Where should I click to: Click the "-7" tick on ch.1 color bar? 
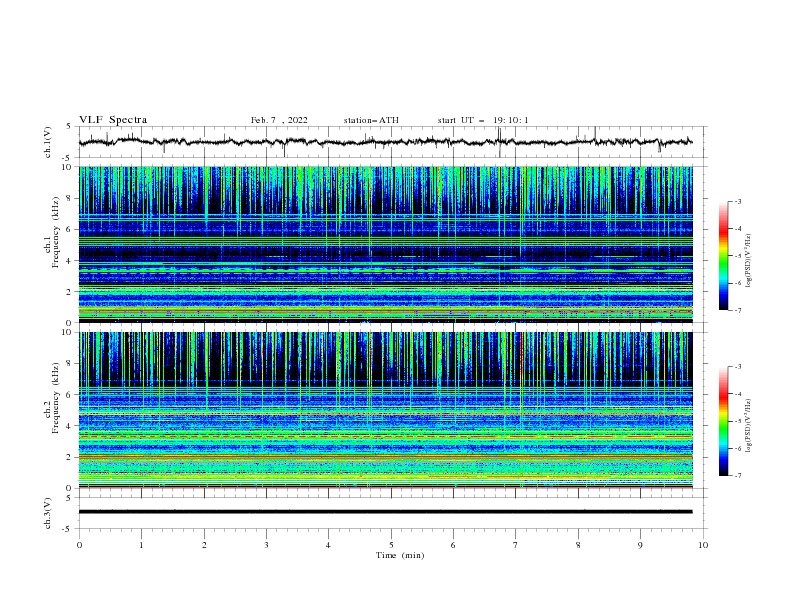coord(738,310)
